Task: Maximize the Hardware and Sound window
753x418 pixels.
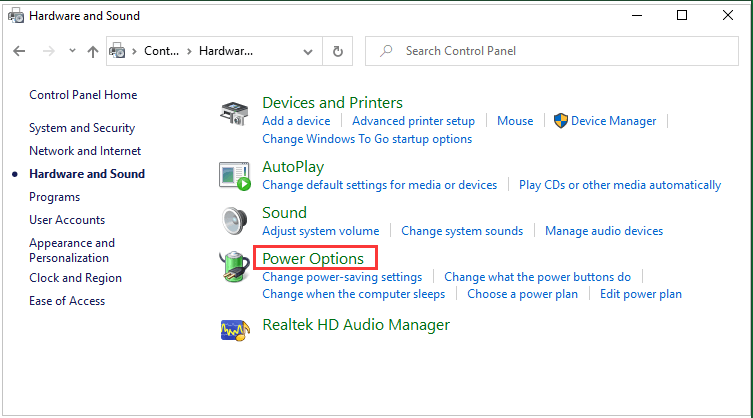Action: click(682, 15)
